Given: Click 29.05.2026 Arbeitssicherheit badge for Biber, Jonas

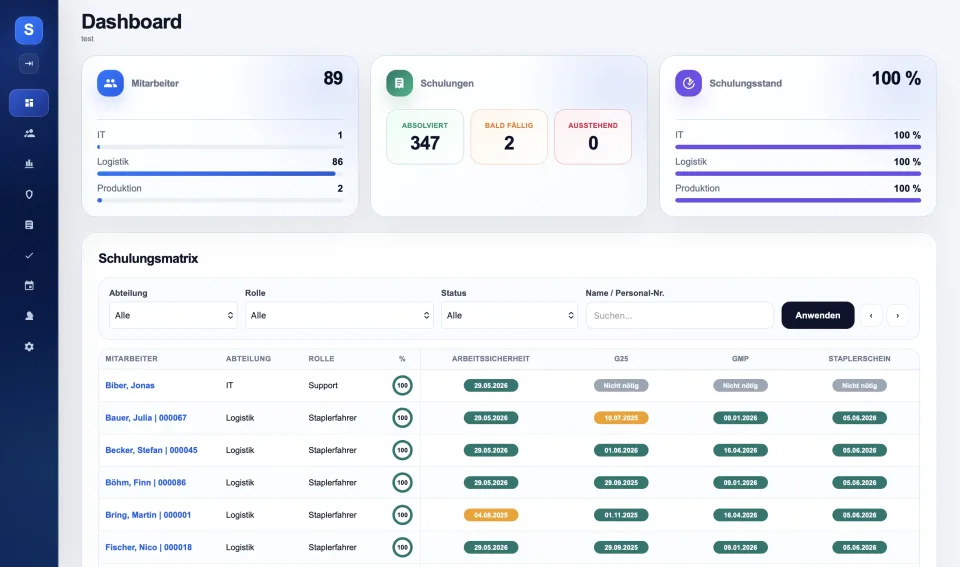Looking at the screenshot, I should coord(491,385).
